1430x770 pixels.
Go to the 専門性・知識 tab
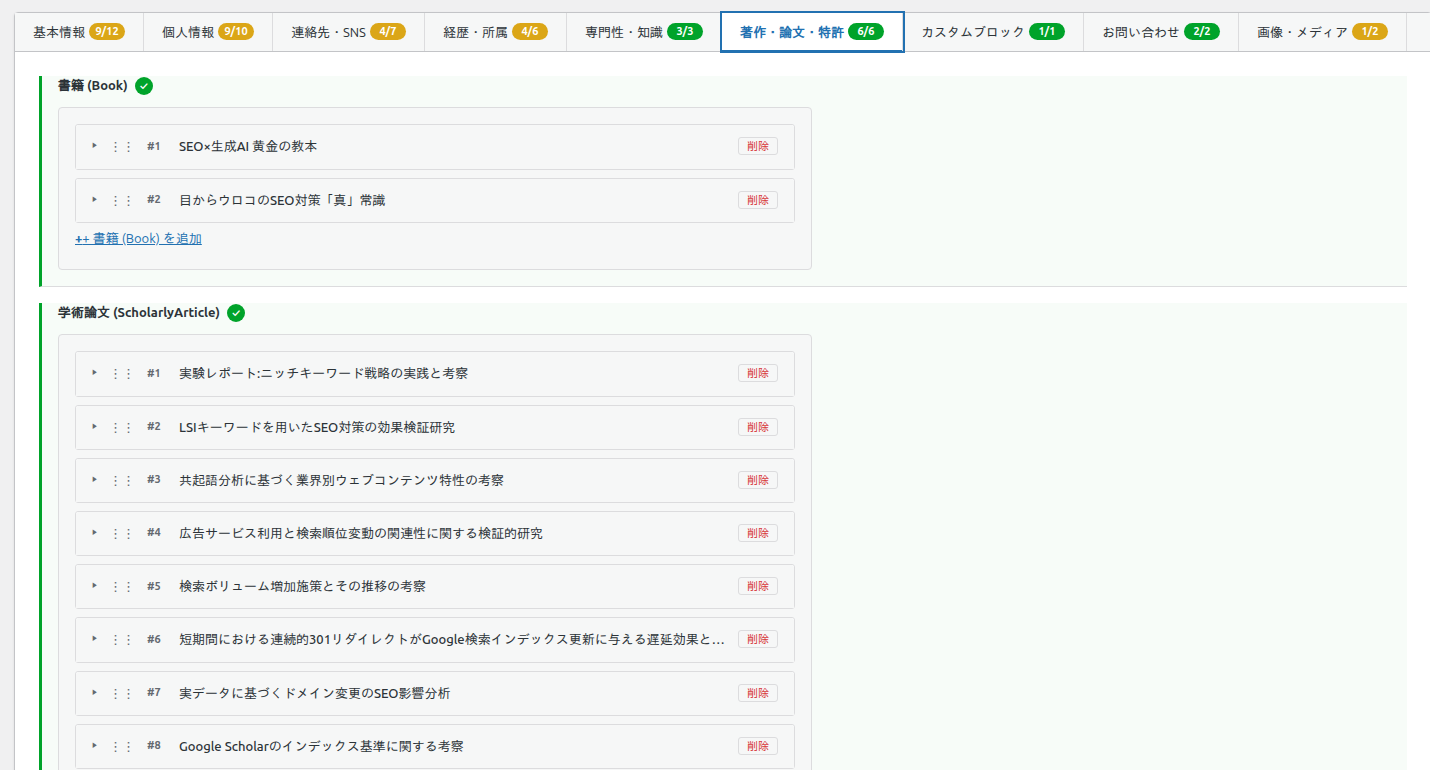point(643,32)
